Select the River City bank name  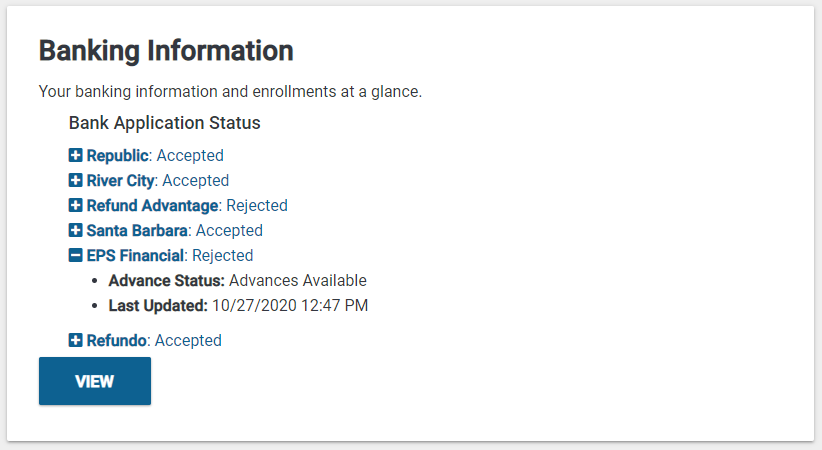click(x=120, y=181)
